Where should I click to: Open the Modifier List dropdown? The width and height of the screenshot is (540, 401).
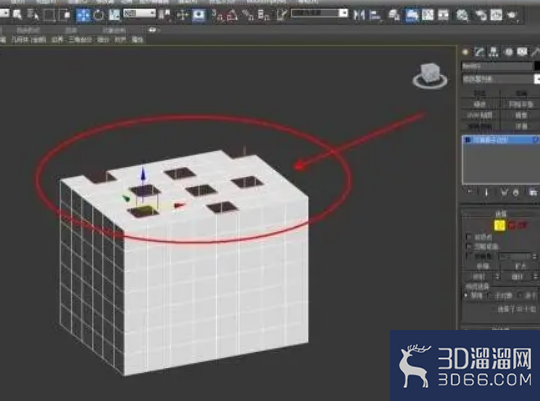(x=501, y=79)
